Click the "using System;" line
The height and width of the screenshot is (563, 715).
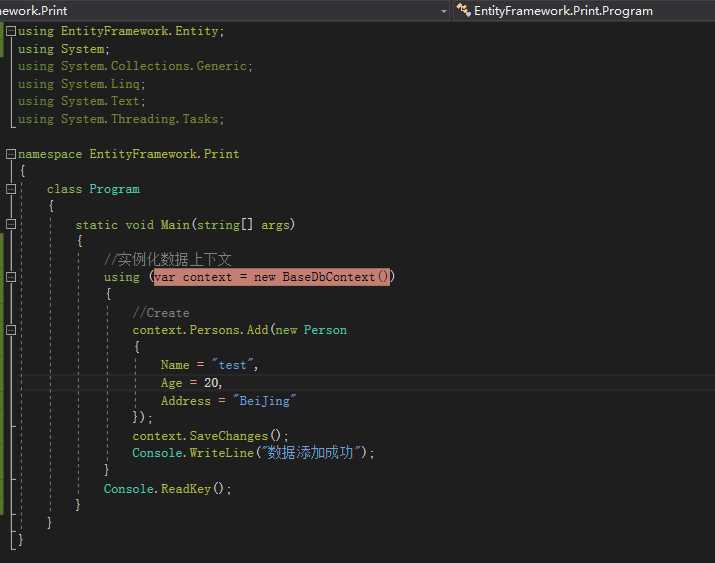coord(64,49)
